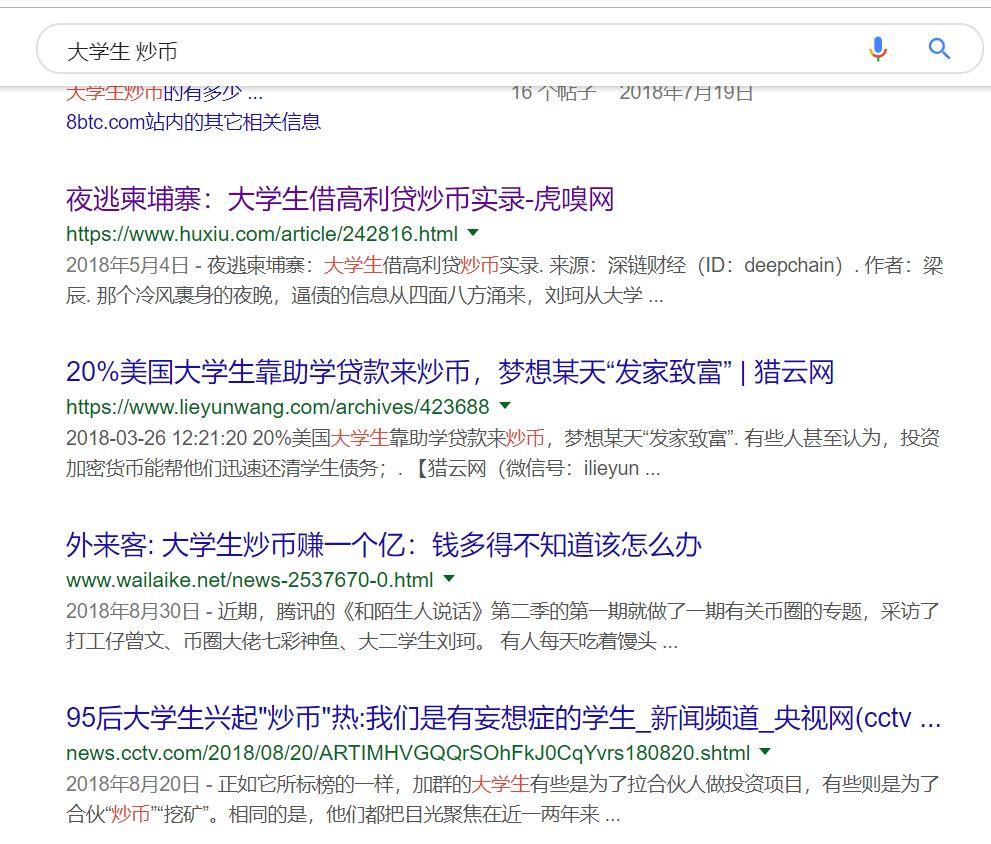Expand dropdown arrow beside news.cctv.com URL
The image size is (991, 844).
coord(765,751)
